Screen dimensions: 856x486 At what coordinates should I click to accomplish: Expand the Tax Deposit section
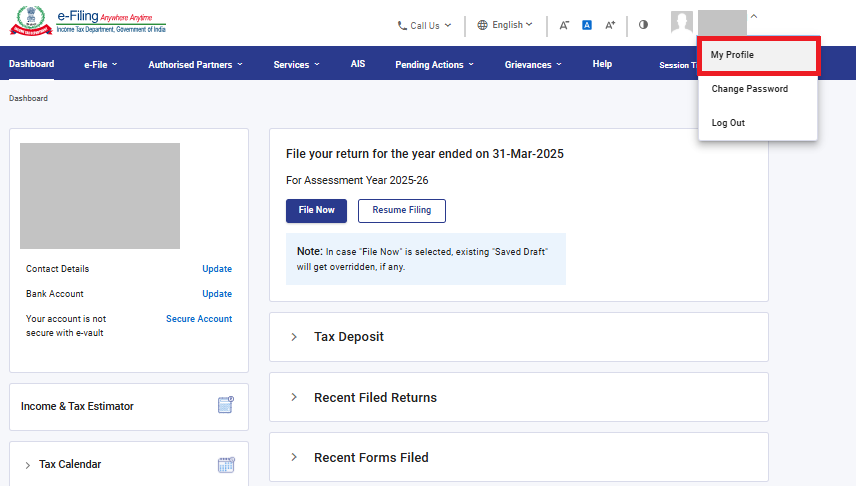pyautogui.click(x=349, y=337)
